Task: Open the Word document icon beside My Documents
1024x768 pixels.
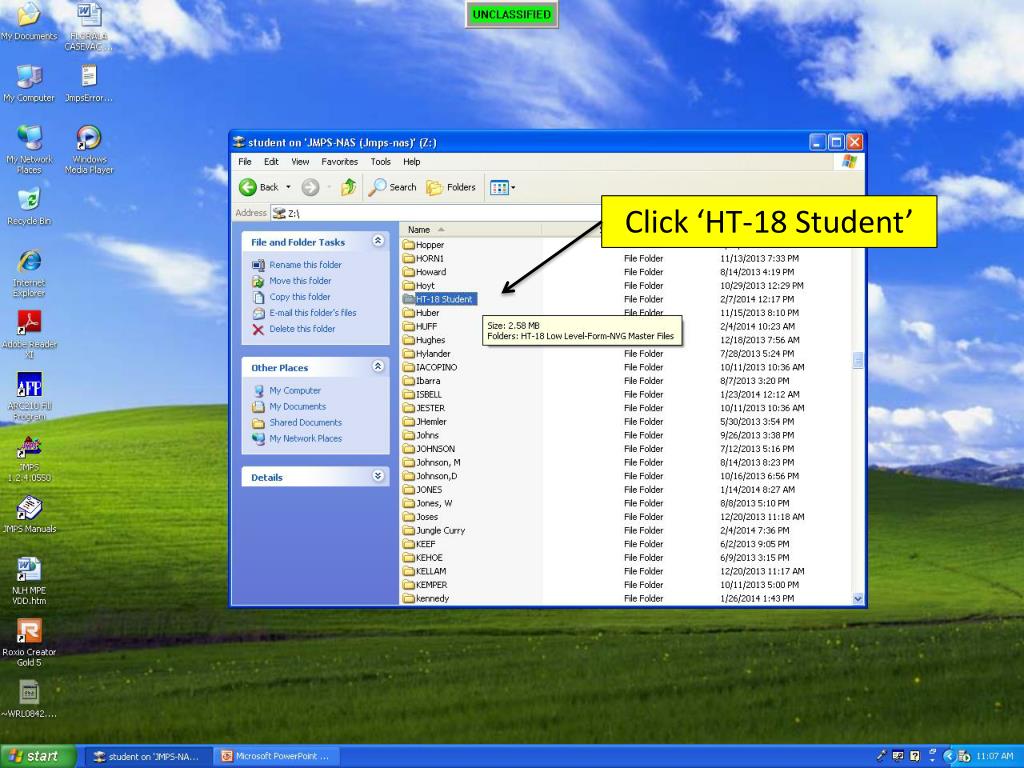Action: (89, 26)
